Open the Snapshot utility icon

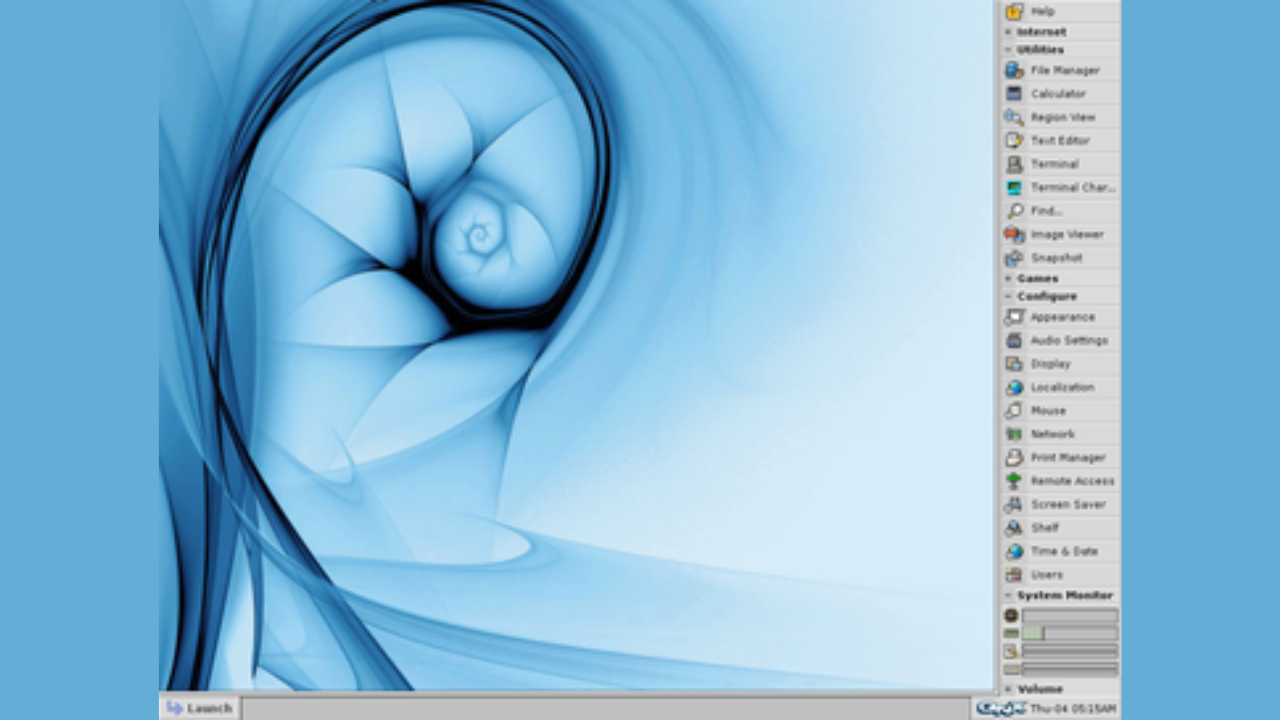(1014, 258)
